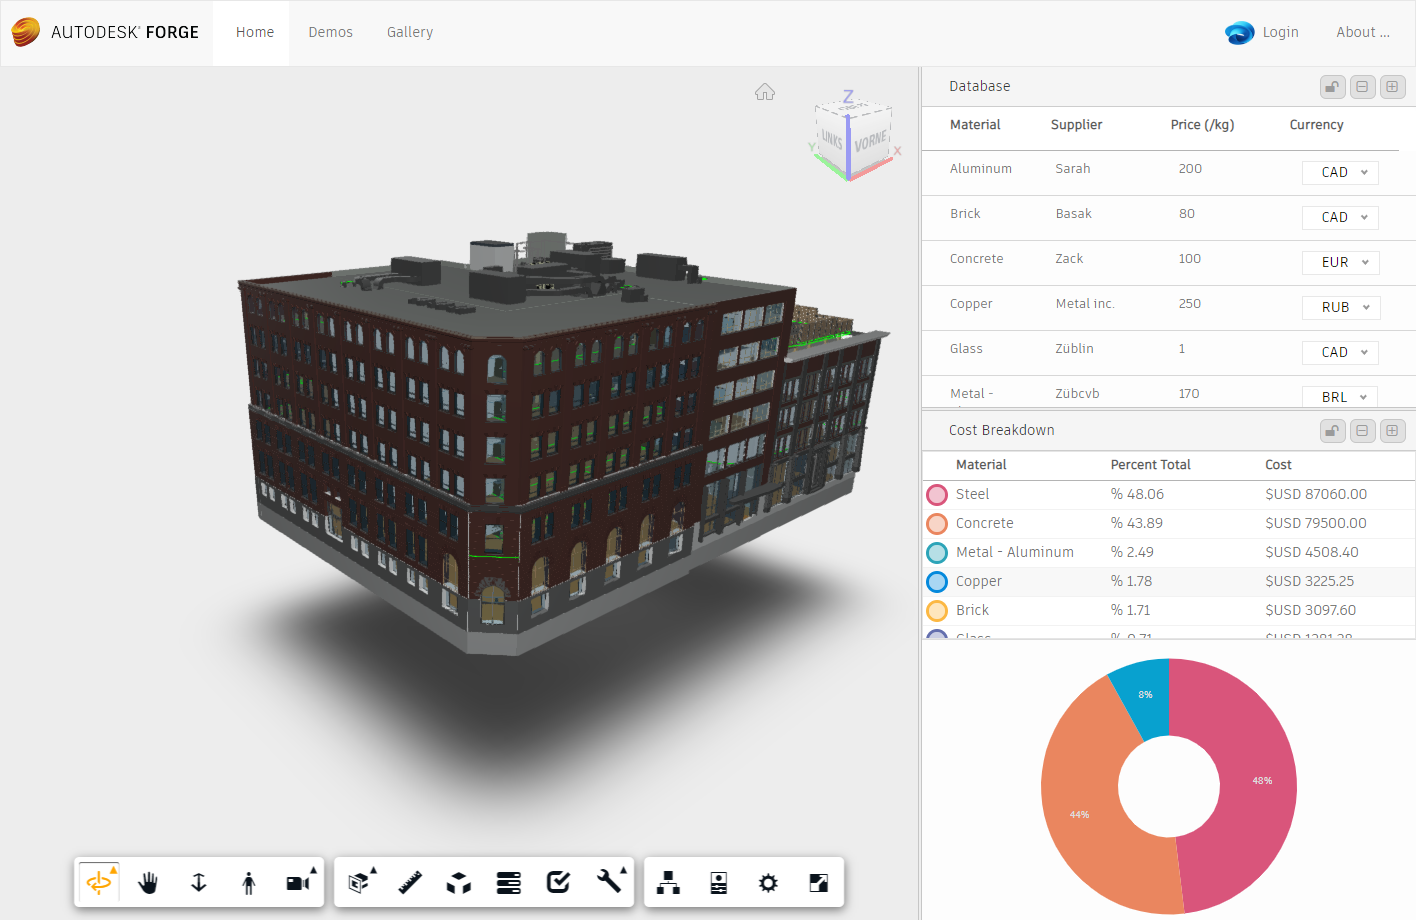This screenshot has height=920, width=1416.
Task: Open the Gallery page
Action: pyautogui.click(x=409, y=31)
